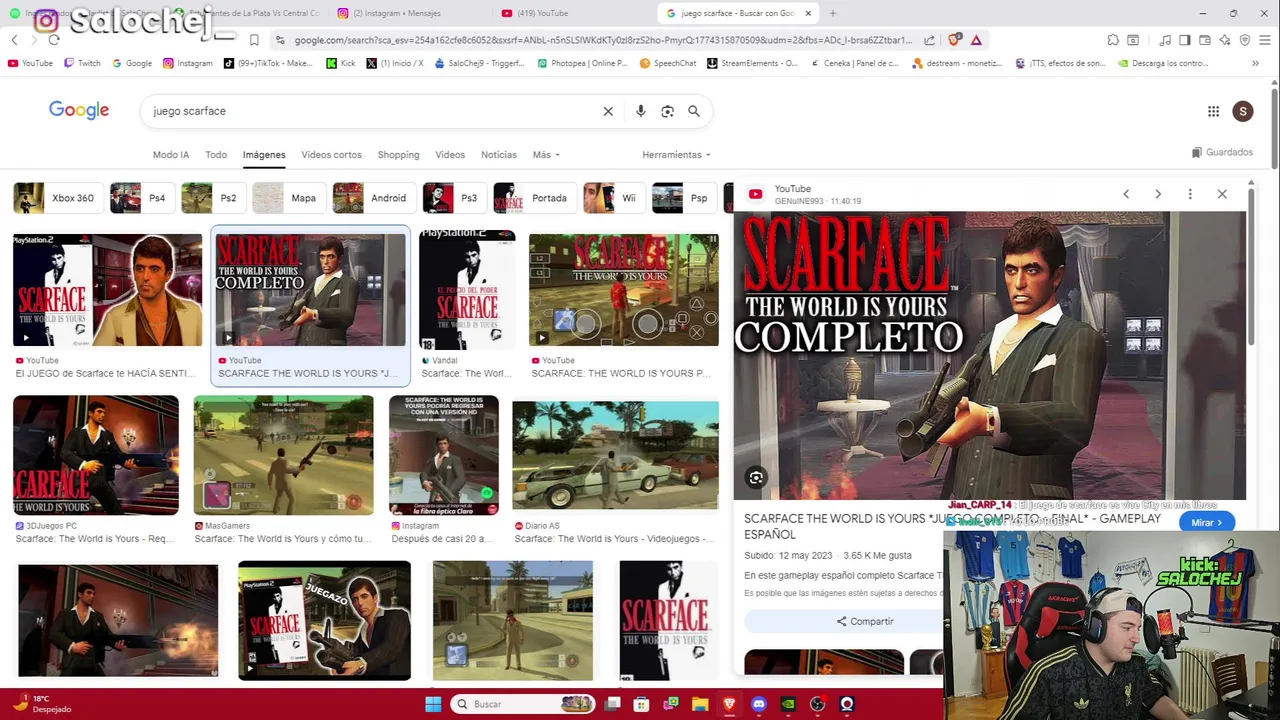1280x720 pixels.
Task: Open Task View from the taskbar
Action: coord(612,704)
